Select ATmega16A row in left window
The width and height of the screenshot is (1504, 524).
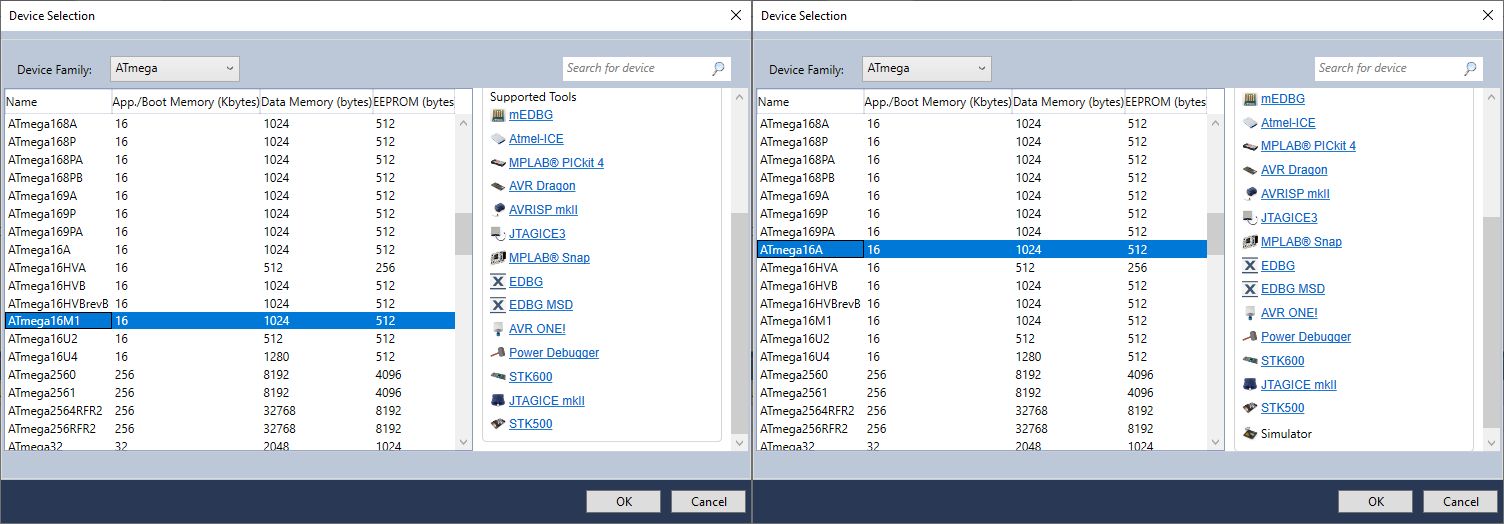[230, 250]
